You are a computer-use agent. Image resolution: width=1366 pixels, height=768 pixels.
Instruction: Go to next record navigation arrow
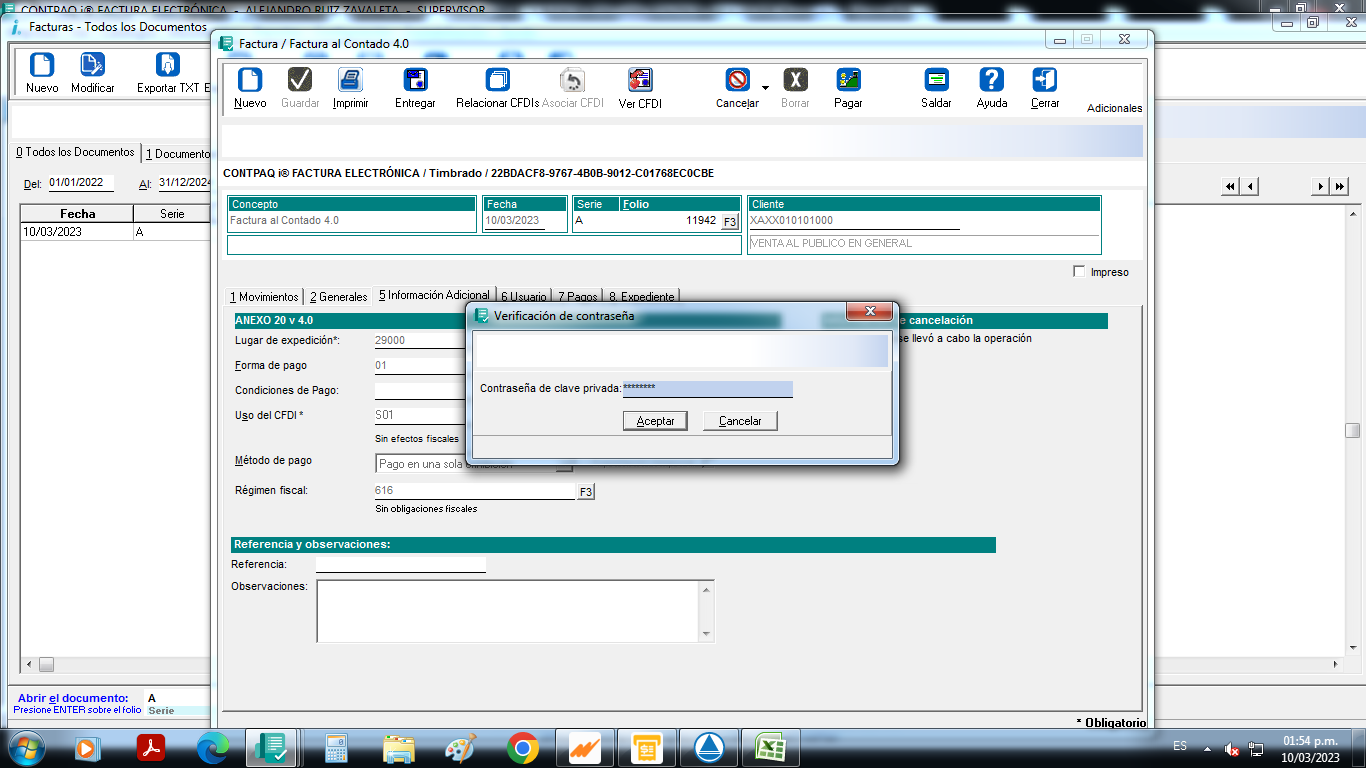tap(1321, 186)
